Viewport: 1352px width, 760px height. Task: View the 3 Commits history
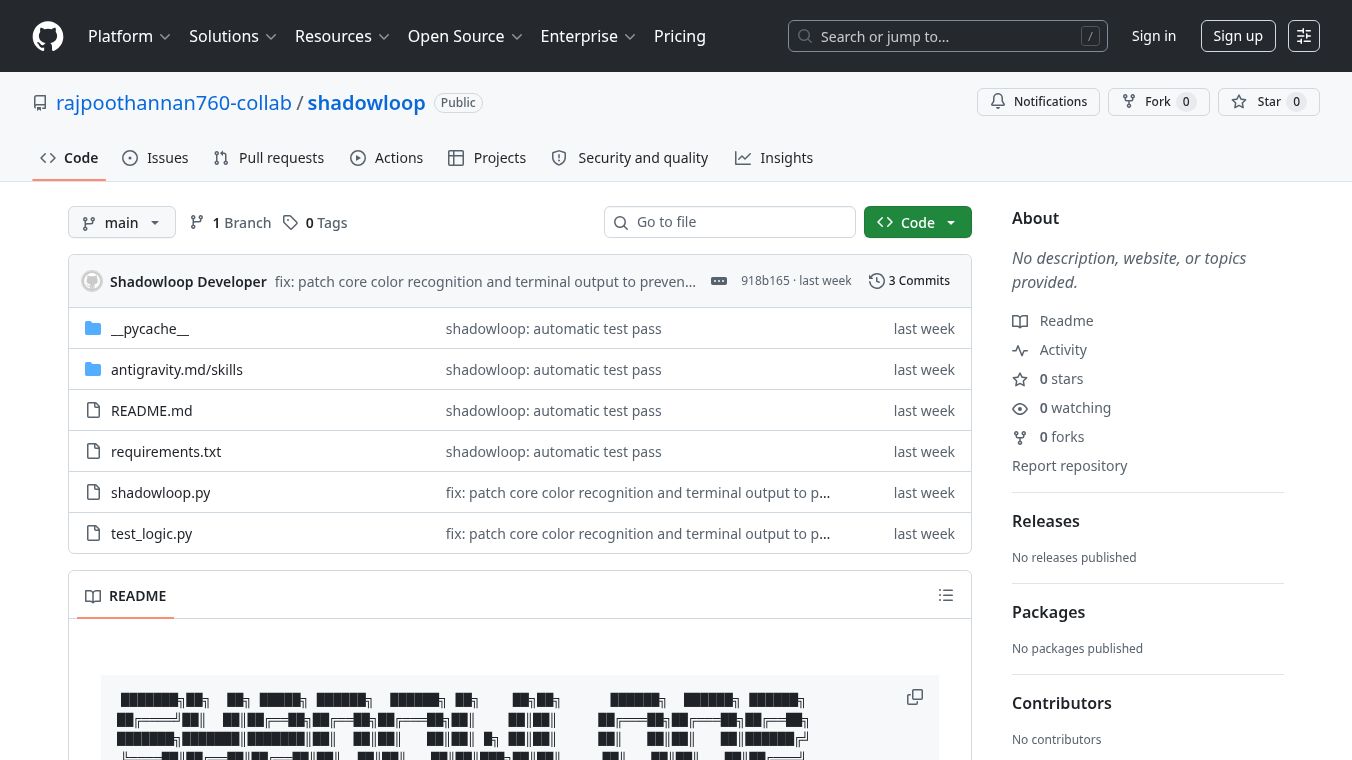tap(909, 281)
